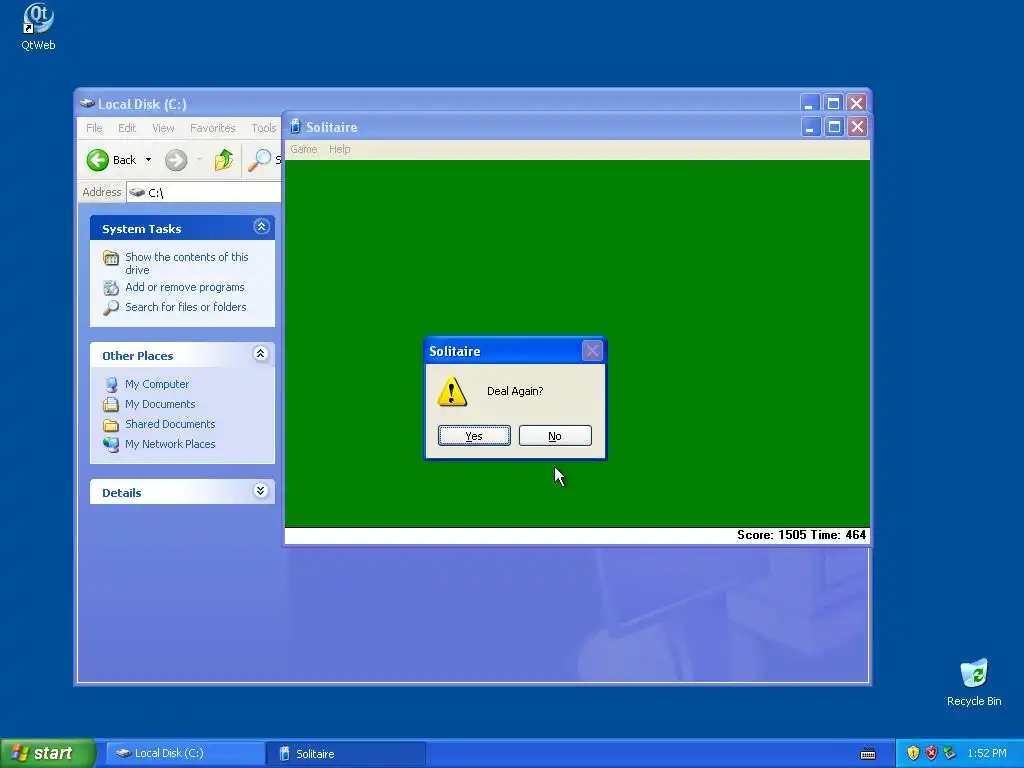Select the Recycle Bin desktop icon
Image resolution: width=1024 pixels, height=768 pixels.
click(974, 682)
